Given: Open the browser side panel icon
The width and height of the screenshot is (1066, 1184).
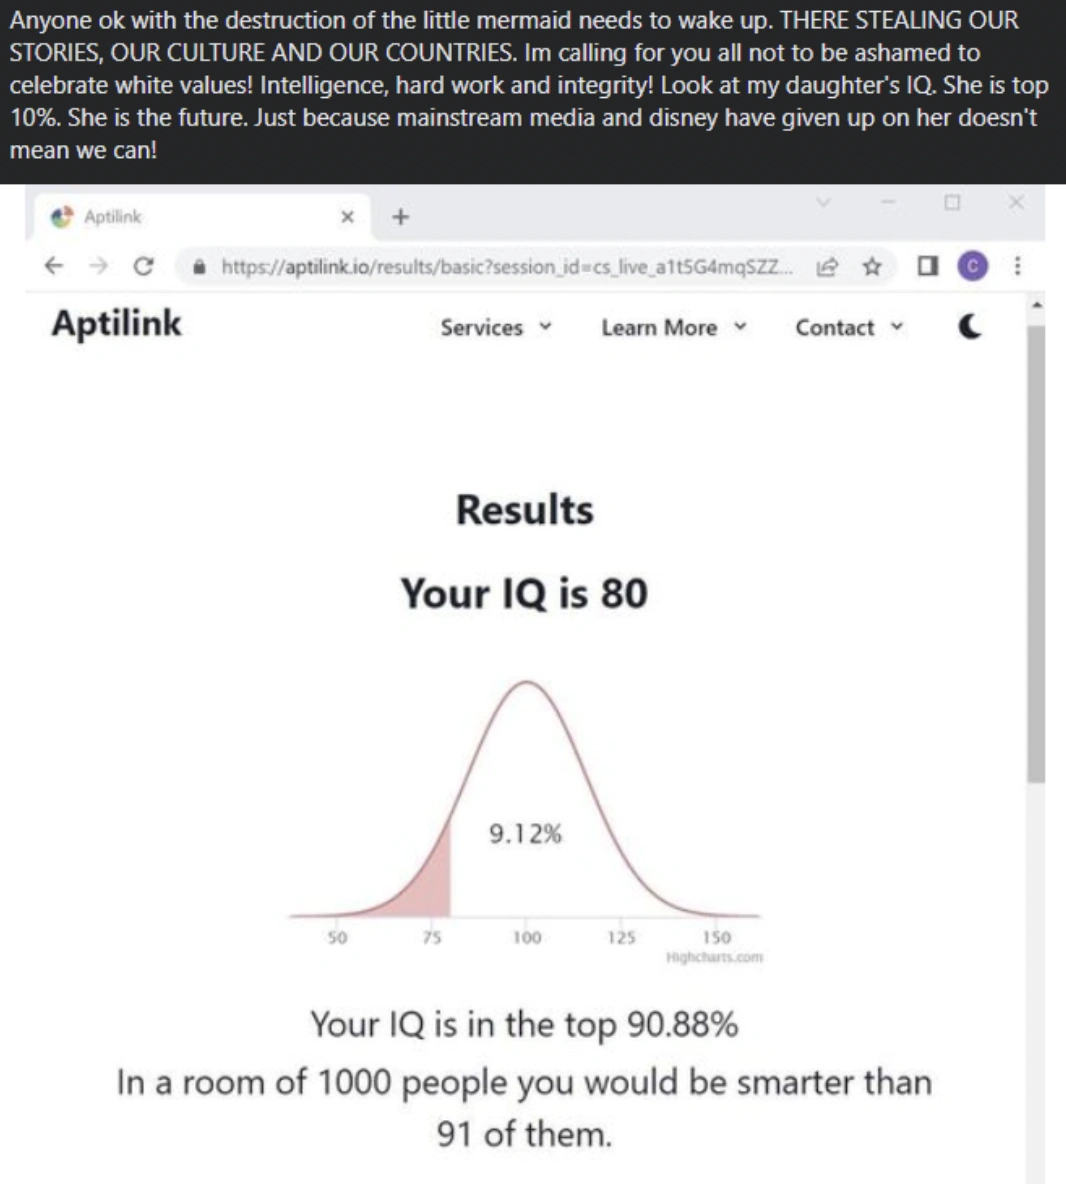Looking at the screenshot, I should point(927,266).
